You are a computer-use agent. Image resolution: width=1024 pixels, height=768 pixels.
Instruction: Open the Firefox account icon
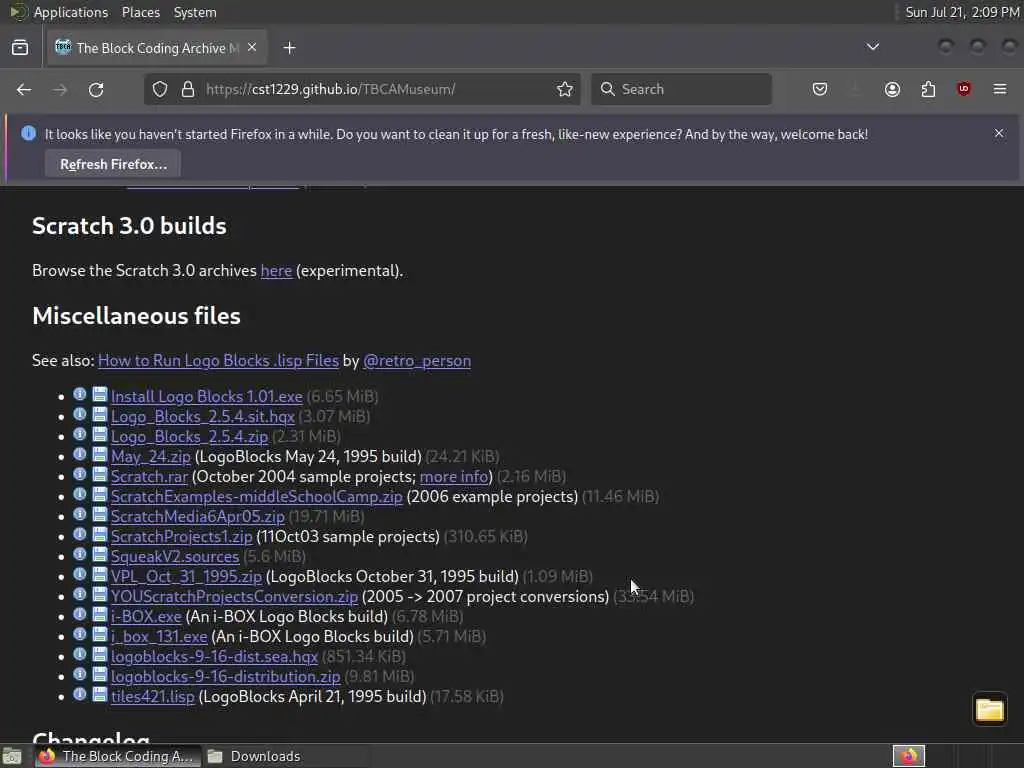[x=892, y=89]
